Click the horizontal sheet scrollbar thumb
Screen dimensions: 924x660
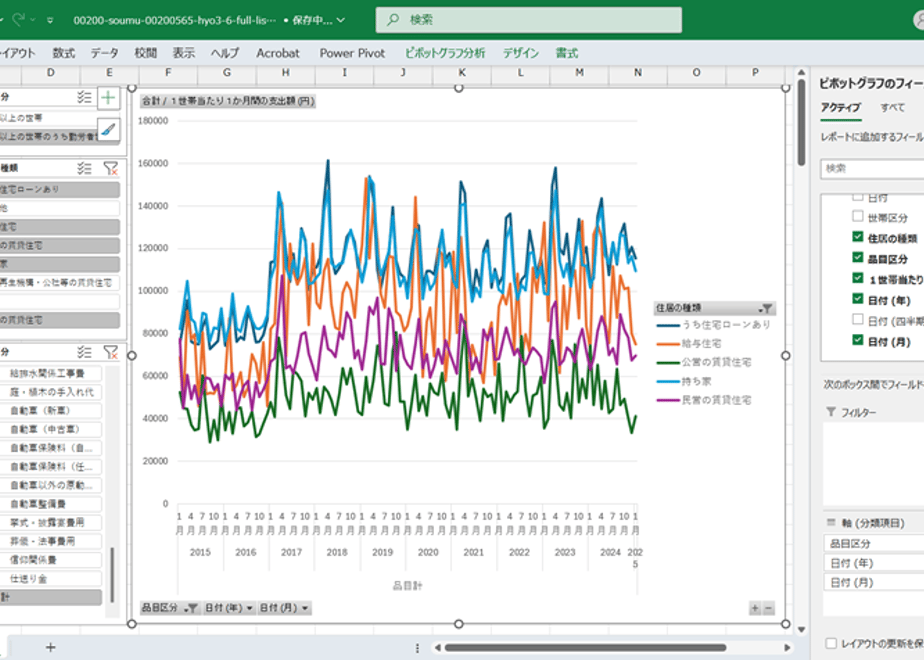pos(585,648)
